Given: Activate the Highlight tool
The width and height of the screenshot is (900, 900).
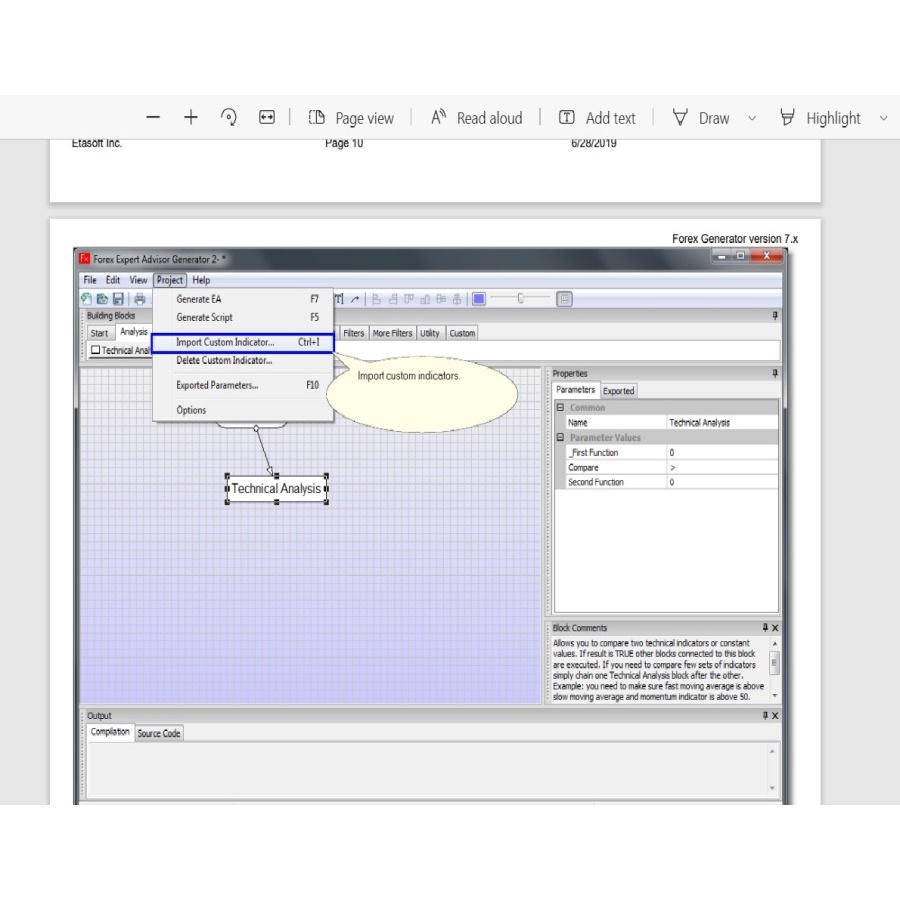Looking at the screenshot, I should (x=820, y=118).
